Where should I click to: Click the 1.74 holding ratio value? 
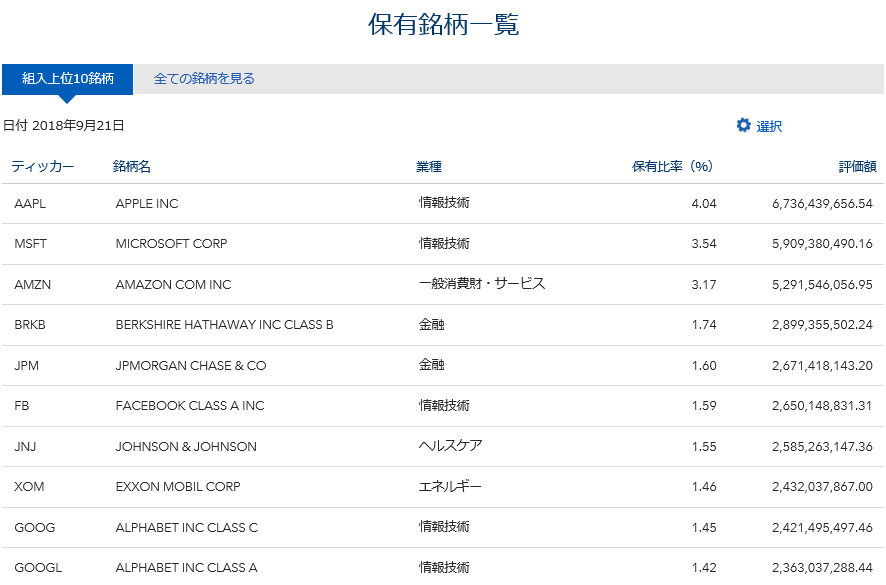click(x=704, y=324)
